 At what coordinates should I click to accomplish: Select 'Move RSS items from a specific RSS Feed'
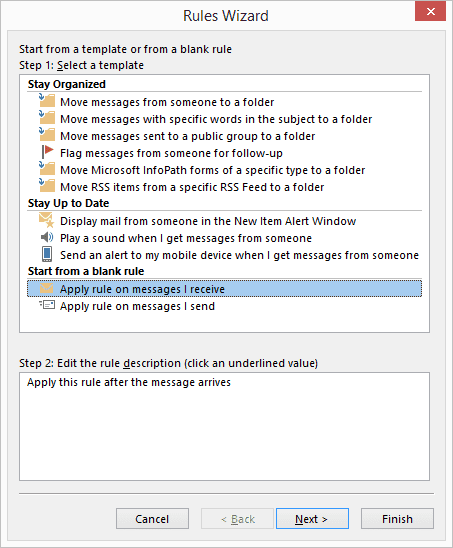pyautogui.click(x=192, y=187)
